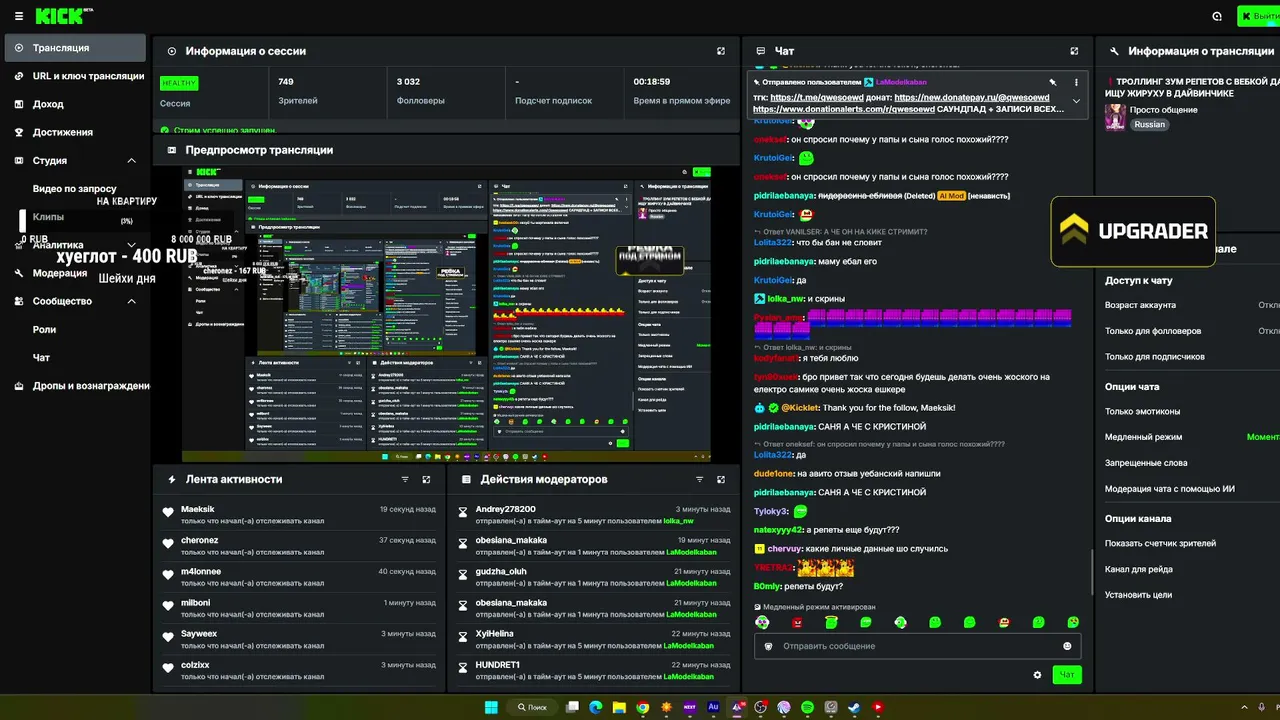Click the burger emote in quick emotes
This screenshot has height=720, width=1280.
[1004, 622]
